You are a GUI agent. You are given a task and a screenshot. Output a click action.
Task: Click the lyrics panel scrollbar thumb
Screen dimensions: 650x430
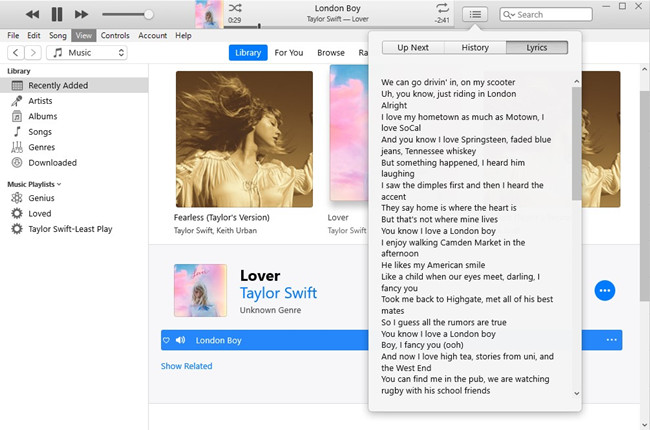click(x=577, y=143)
